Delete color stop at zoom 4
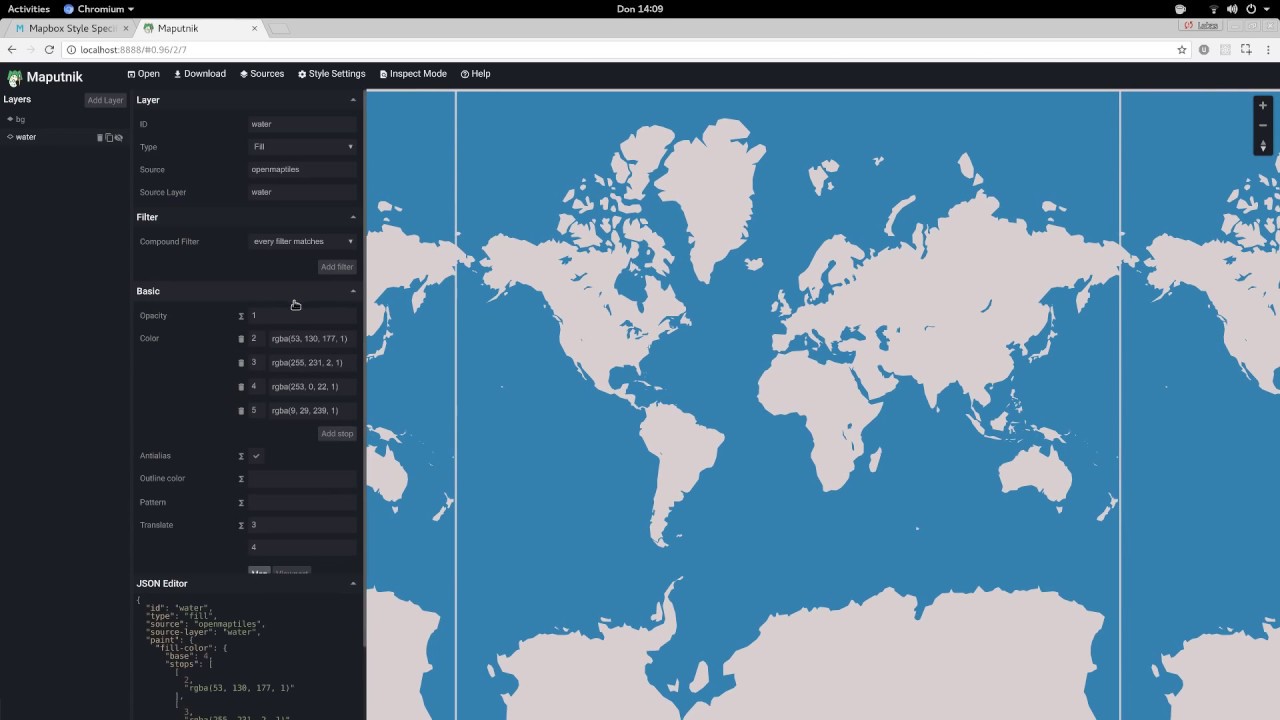This screenshot has height=720, width=1280. click(241, 387)
